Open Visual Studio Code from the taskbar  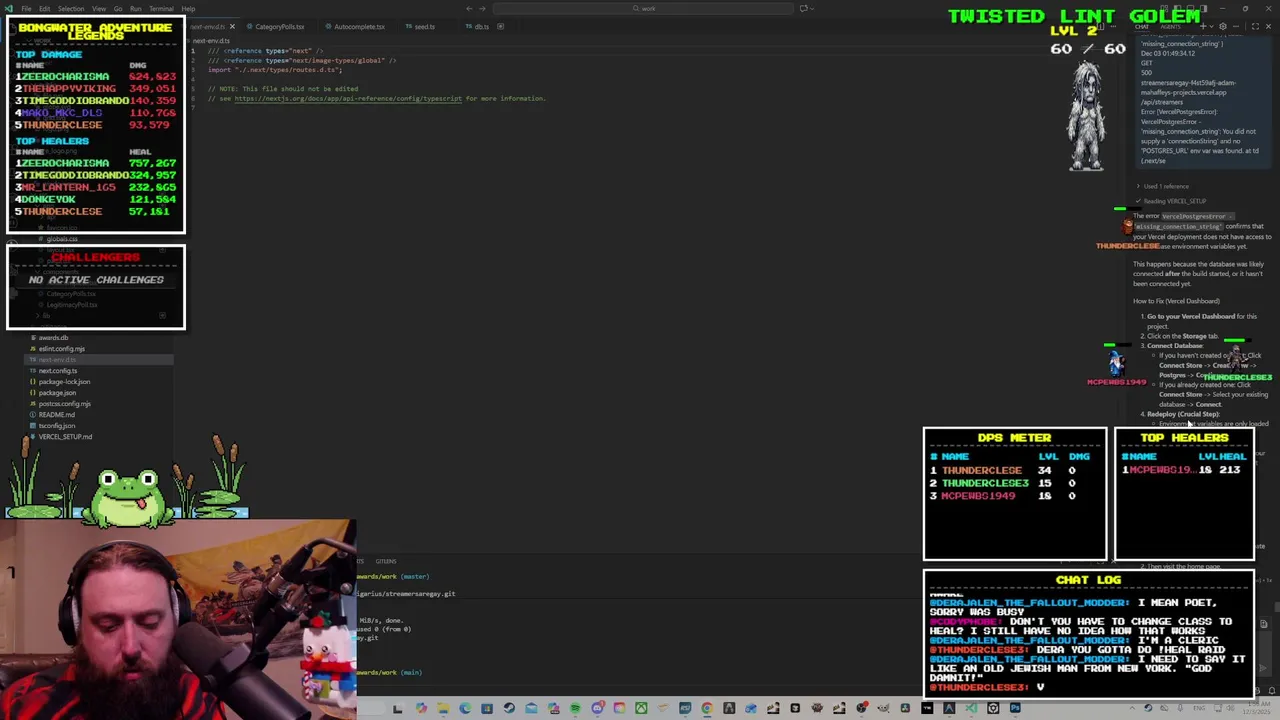(972, 709)
